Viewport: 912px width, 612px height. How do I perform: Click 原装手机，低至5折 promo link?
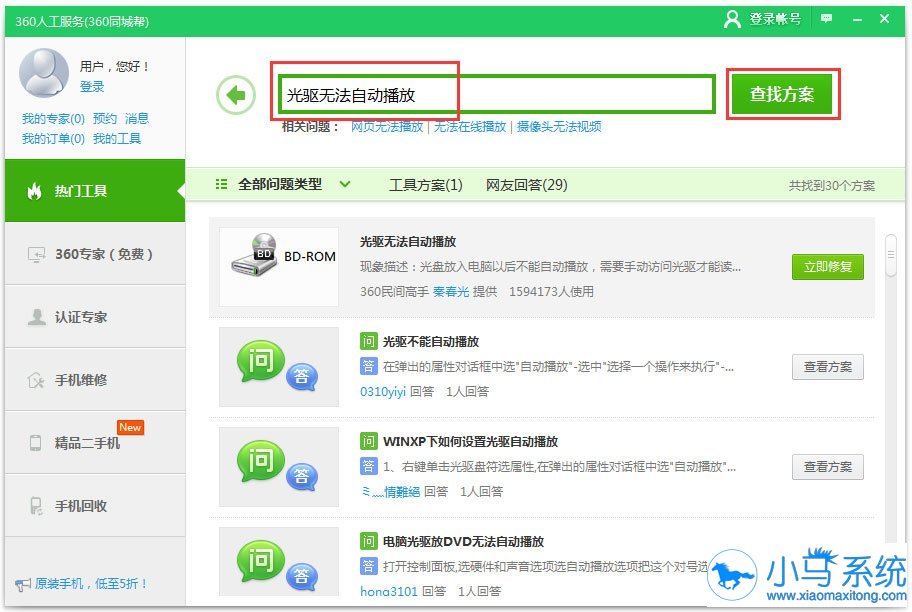click(91, 583)
